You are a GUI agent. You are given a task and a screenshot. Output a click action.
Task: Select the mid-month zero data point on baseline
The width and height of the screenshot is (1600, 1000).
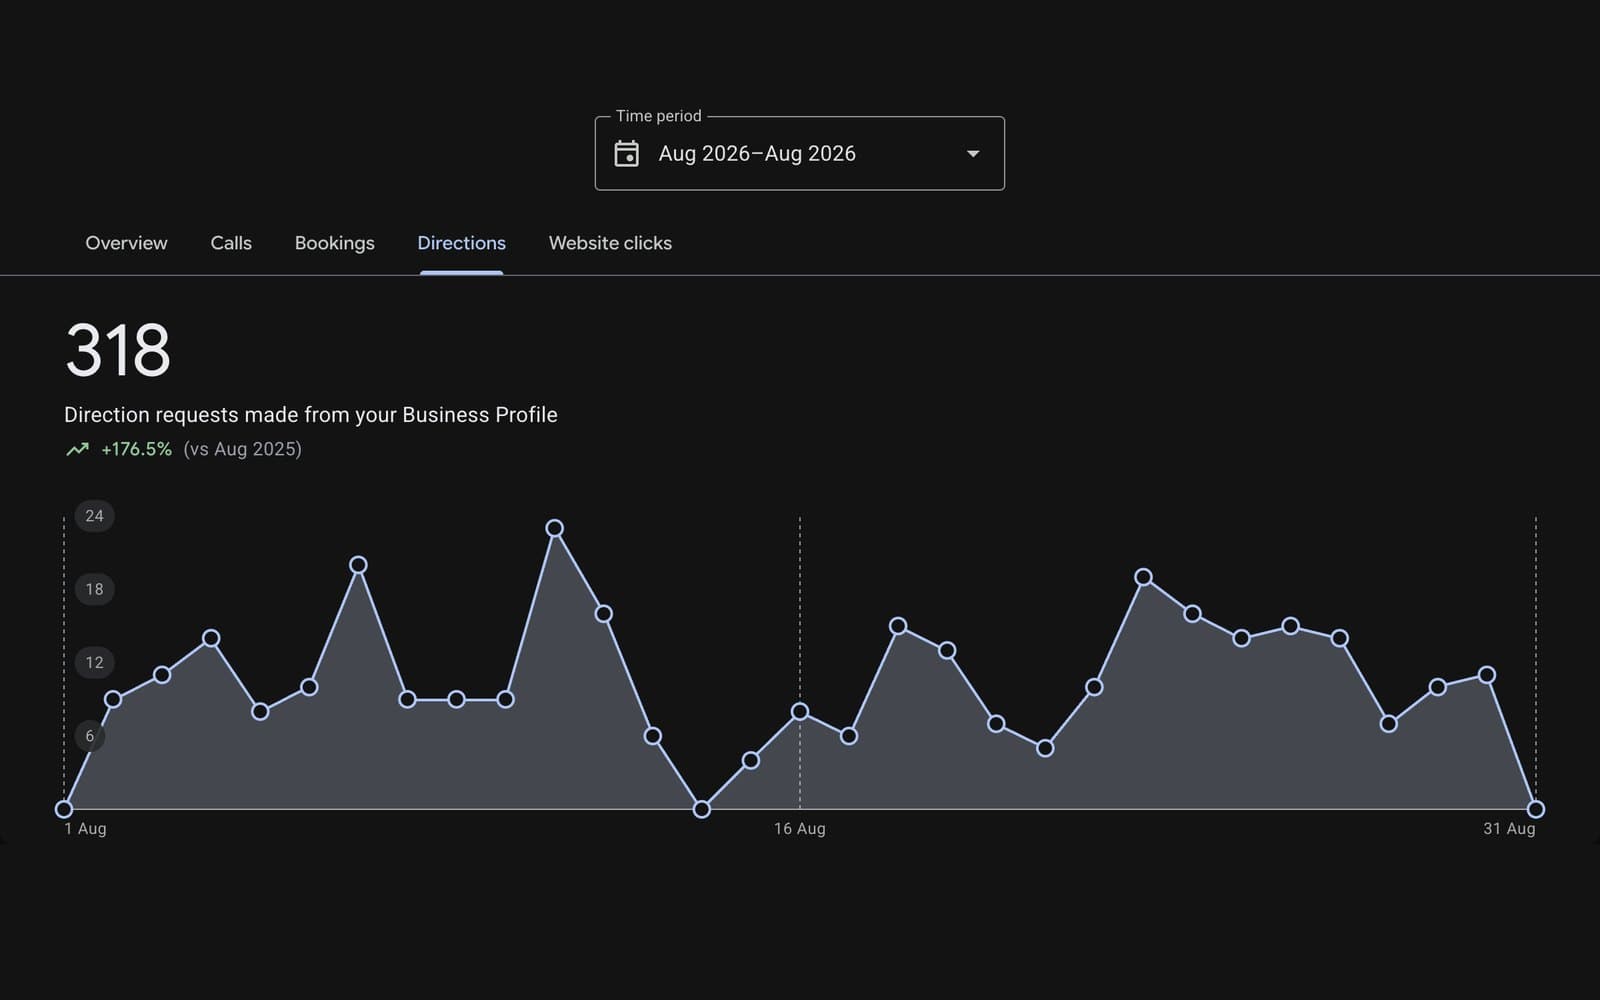click(x=702, y=809)
